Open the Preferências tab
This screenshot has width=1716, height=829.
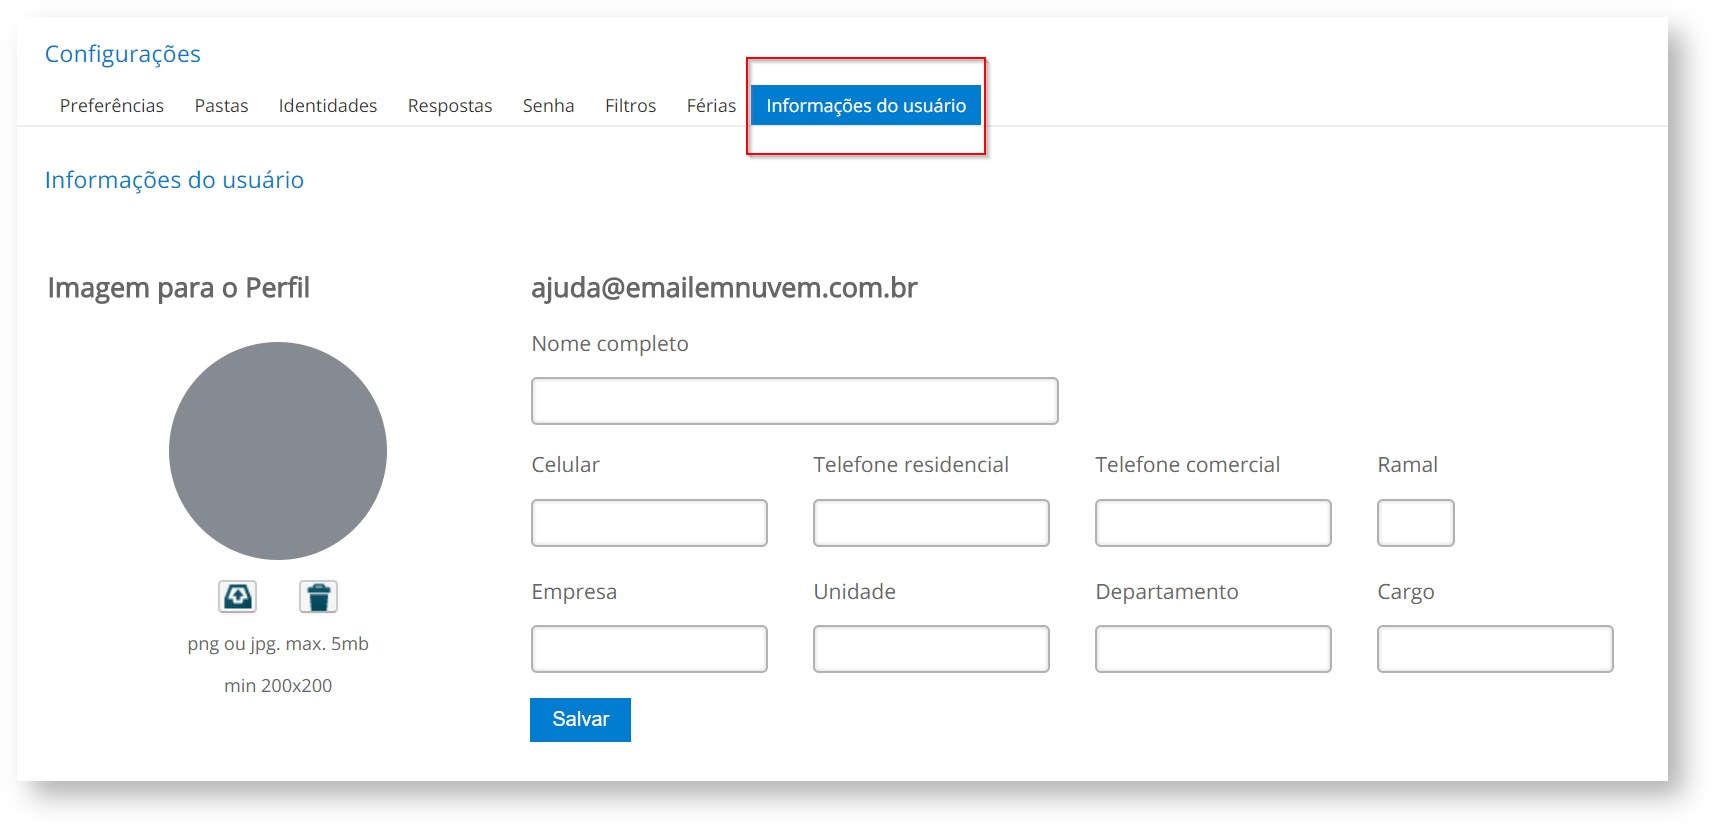112,106
